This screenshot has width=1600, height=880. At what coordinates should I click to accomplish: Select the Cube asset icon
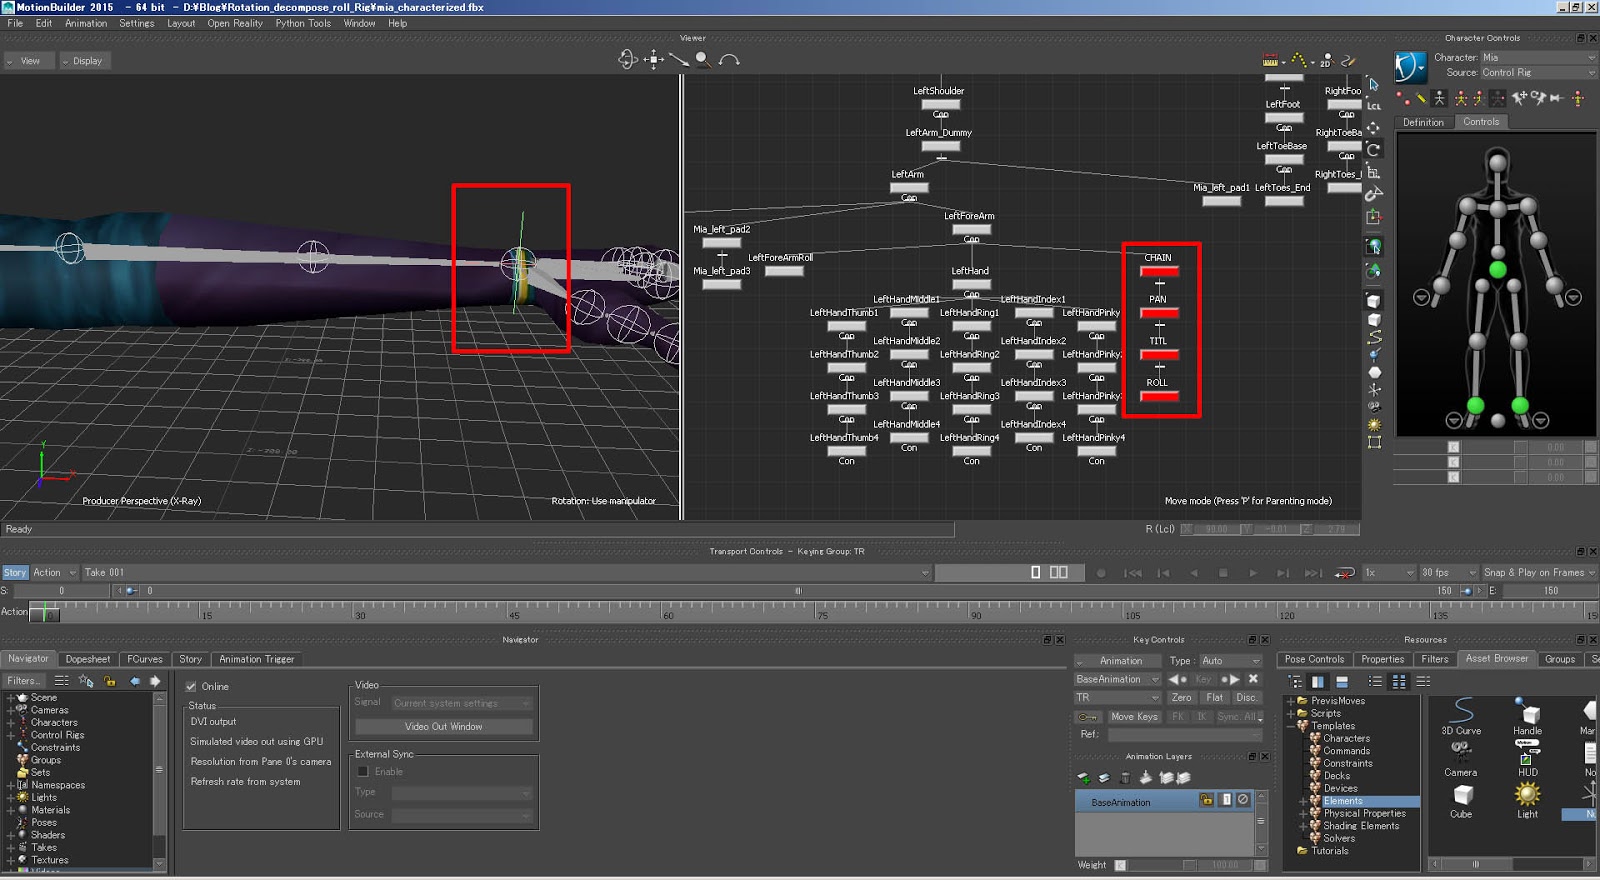tap(1462, 800)
